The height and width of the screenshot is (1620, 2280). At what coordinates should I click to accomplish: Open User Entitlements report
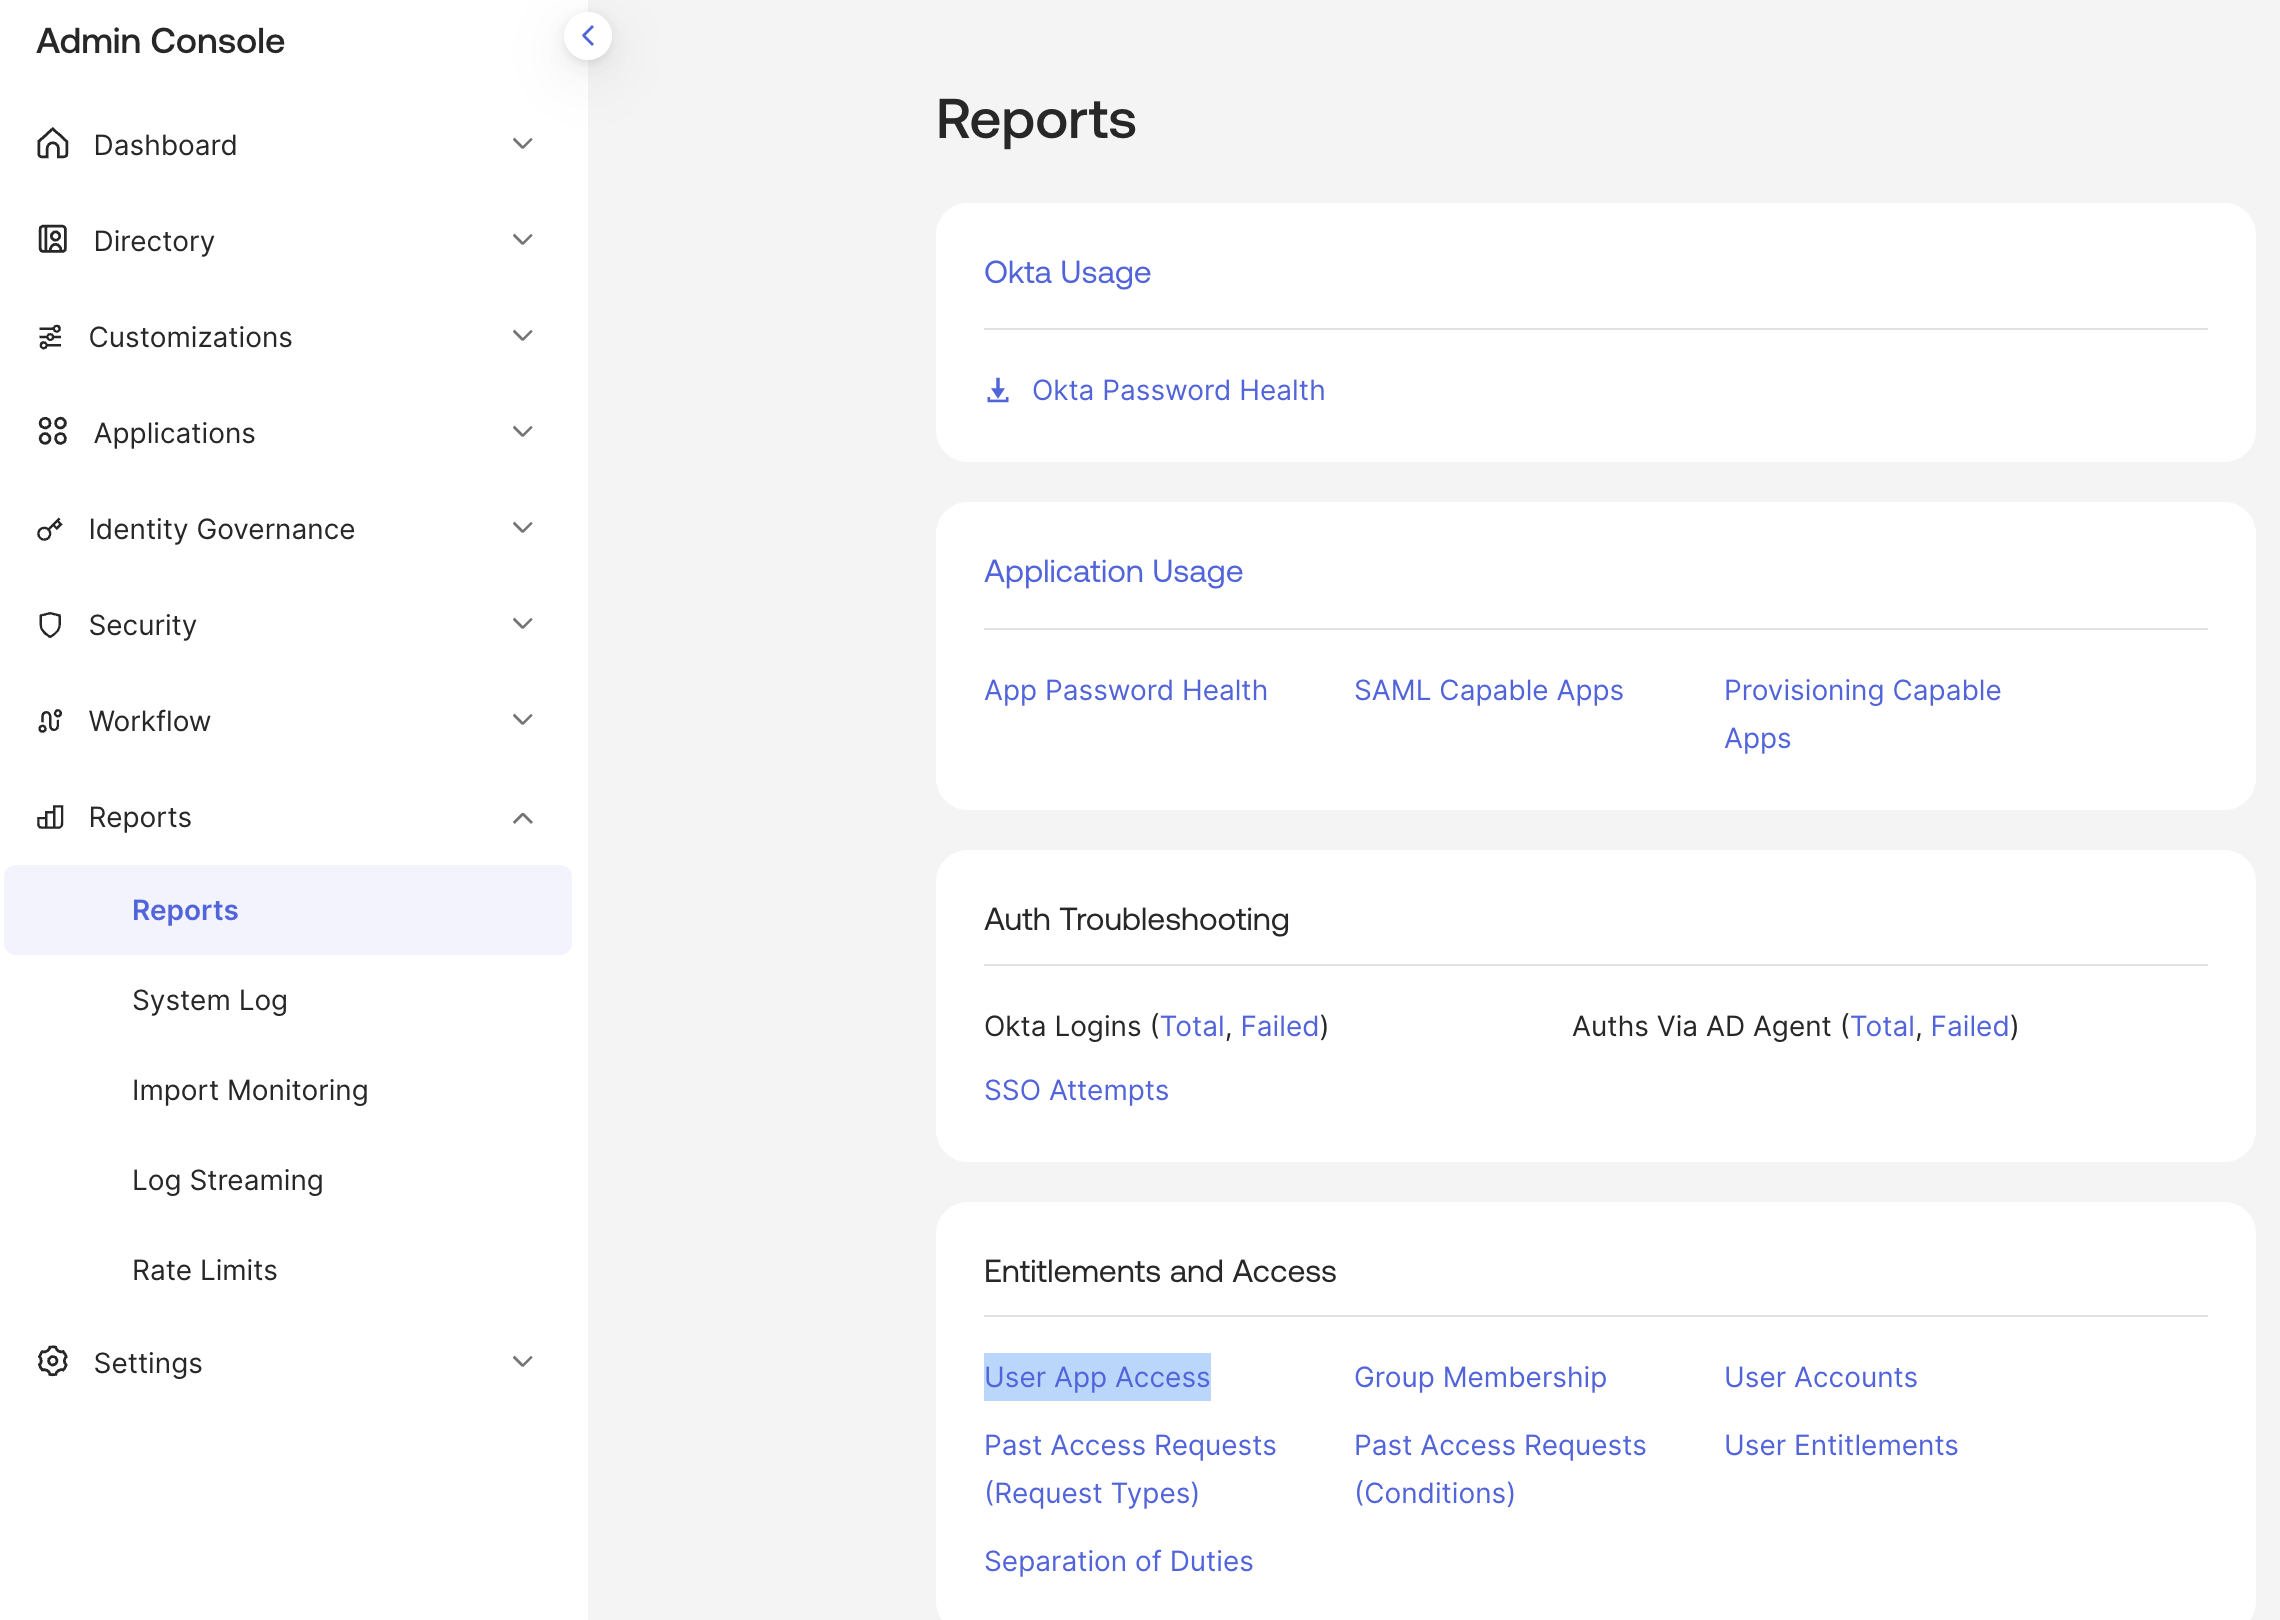click(x=1841, y=1445)
